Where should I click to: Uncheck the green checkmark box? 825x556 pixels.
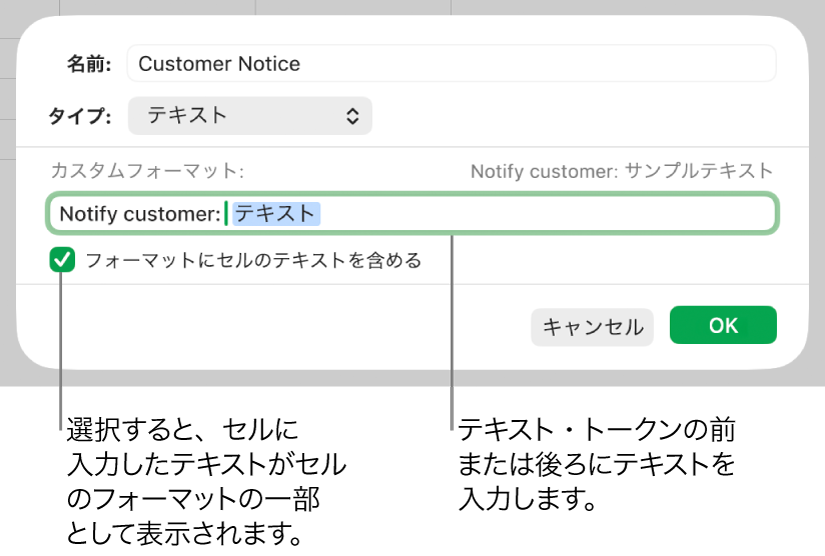click(x=63, y=261)
